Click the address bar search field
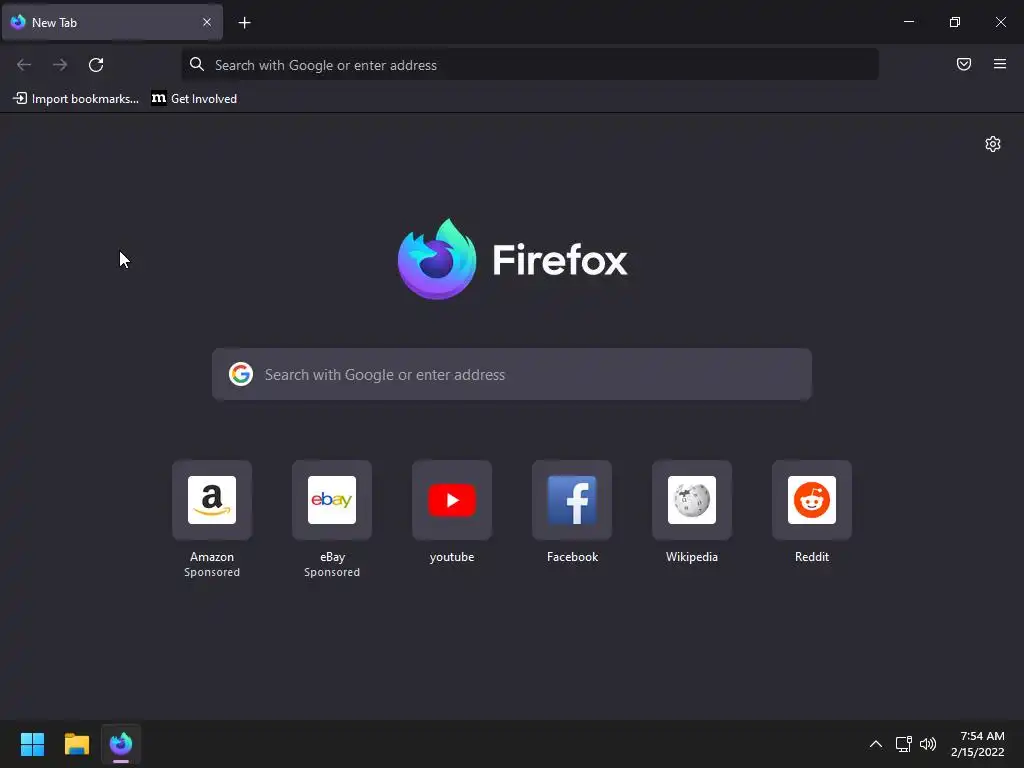 pos(530,65)
